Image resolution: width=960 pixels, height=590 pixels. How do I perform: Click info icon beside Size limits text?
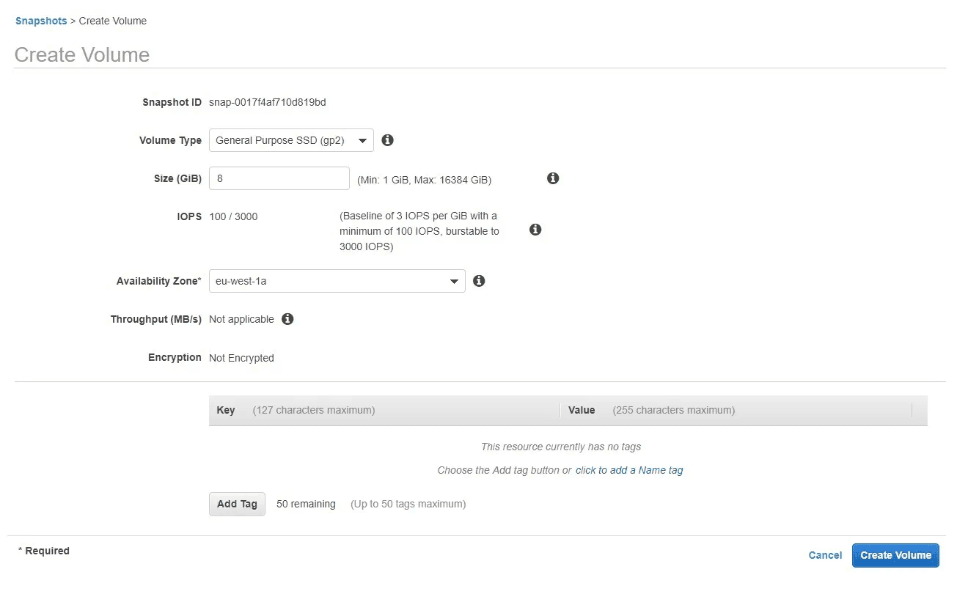click(553, 178)
